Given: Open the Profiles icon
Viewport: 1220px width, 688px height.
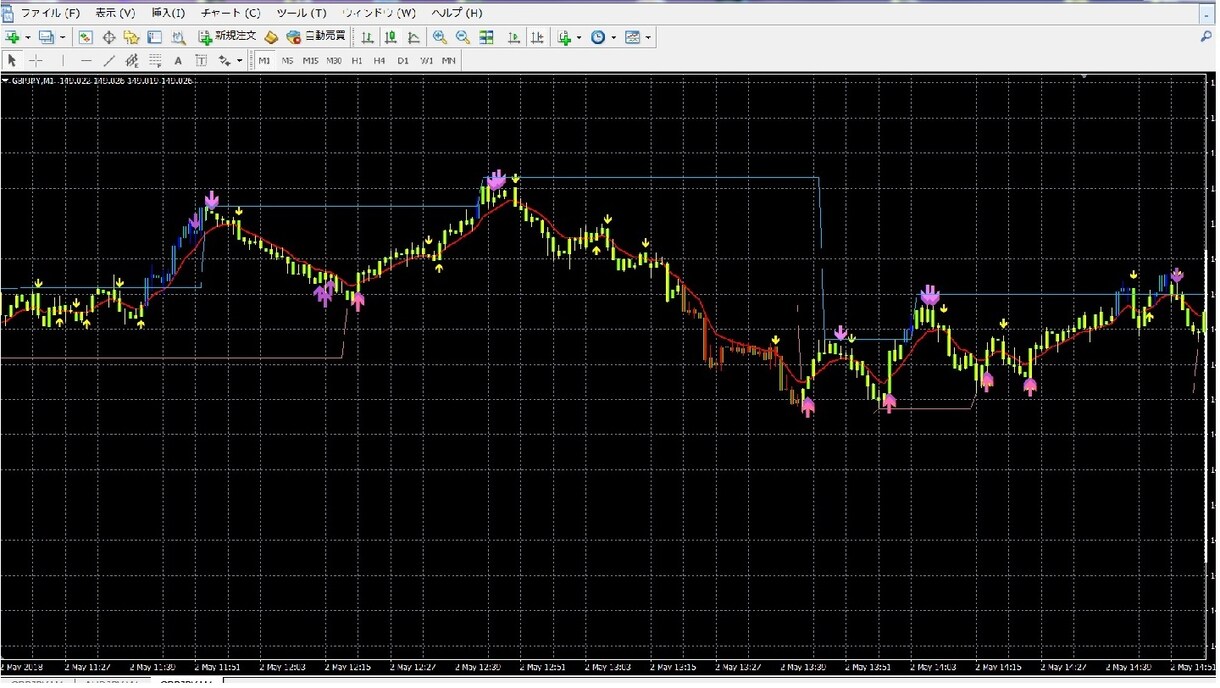Looking at the screenshot, I should click(x=46, y=37).
